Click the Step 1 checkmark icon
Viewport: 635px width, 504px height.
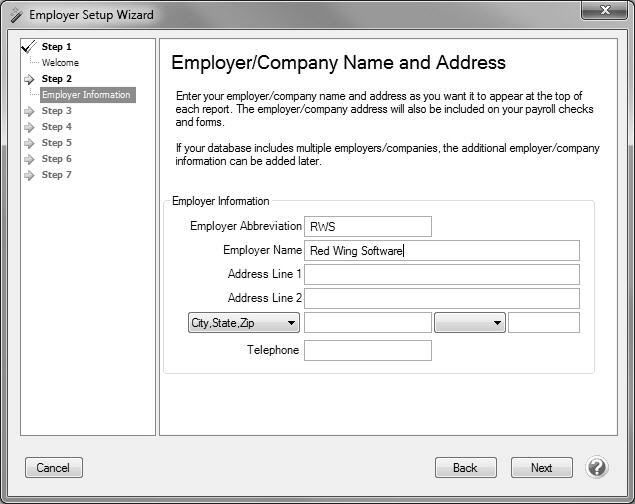(x=29, y=46)
